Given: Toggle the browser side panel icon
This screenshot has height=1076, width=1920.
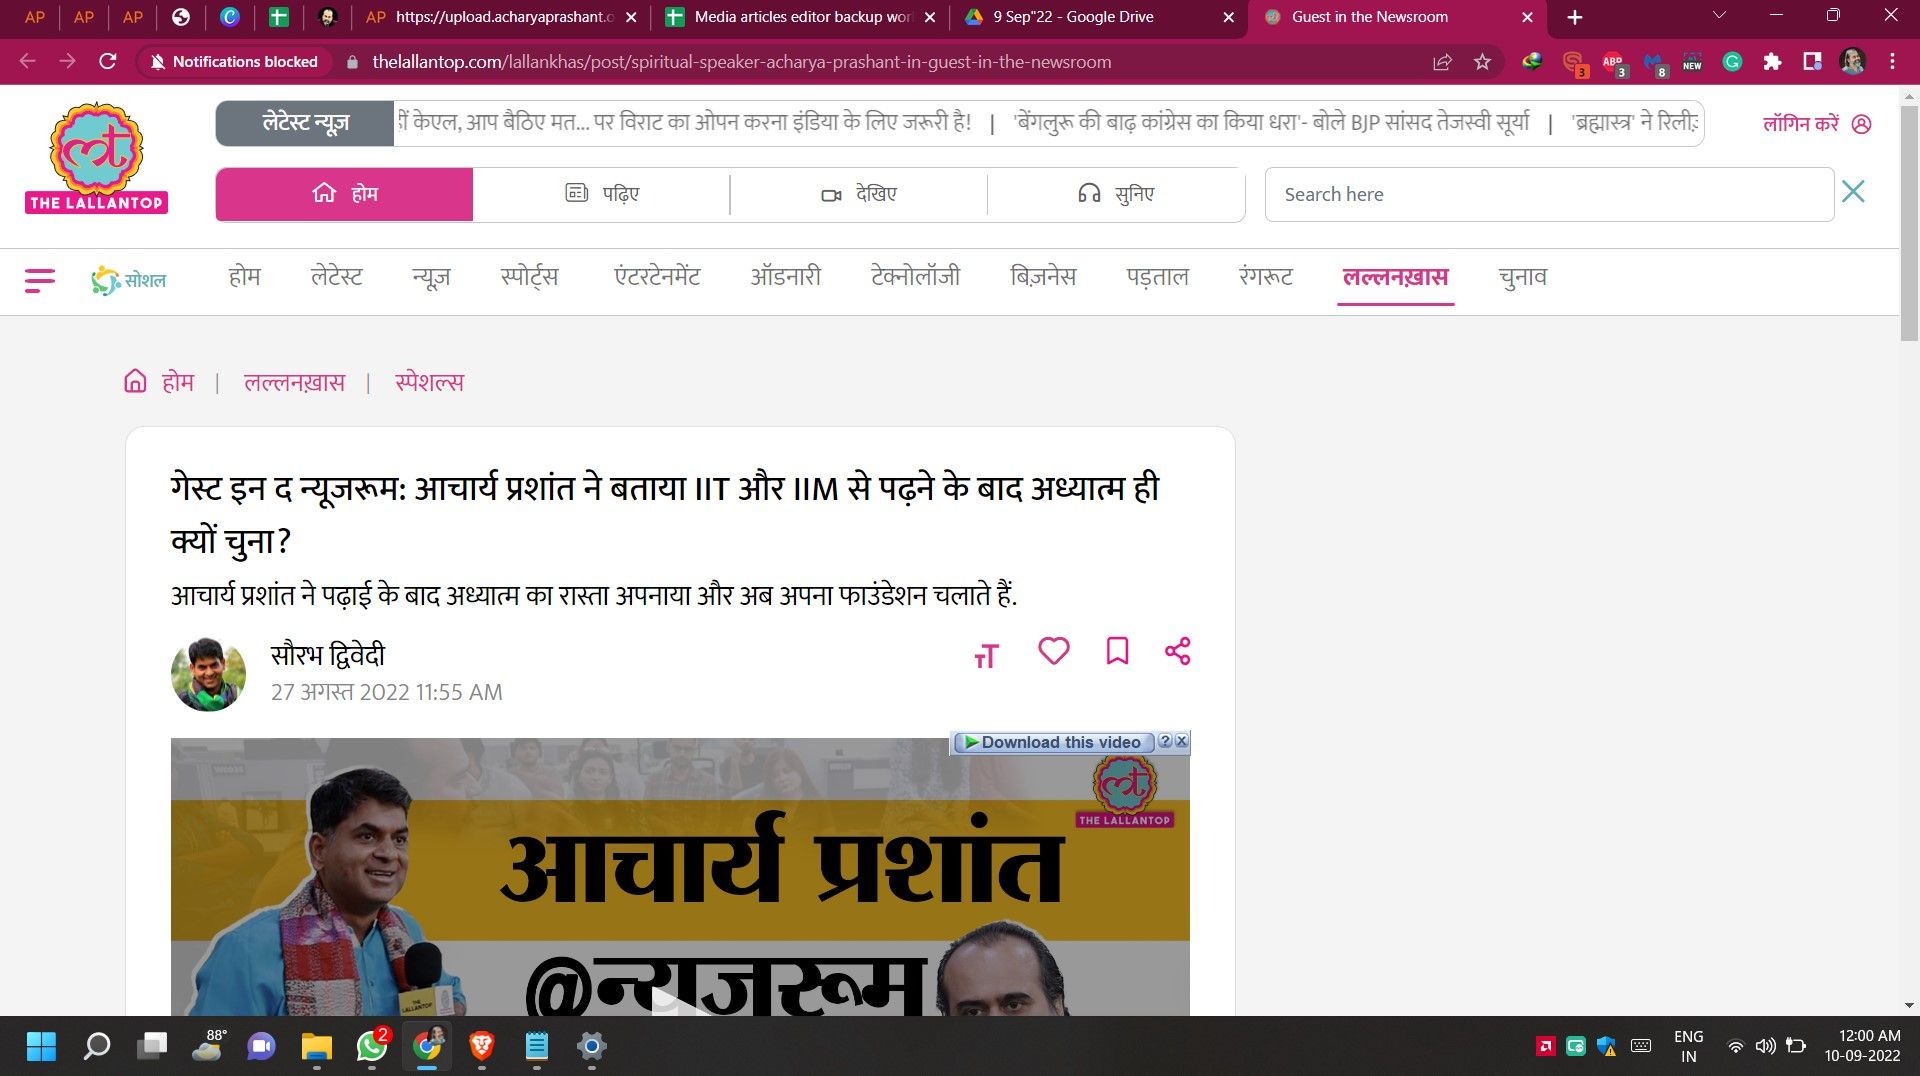Looking at the screenshot, I should pyautogui.click(x=1811, y=62).
